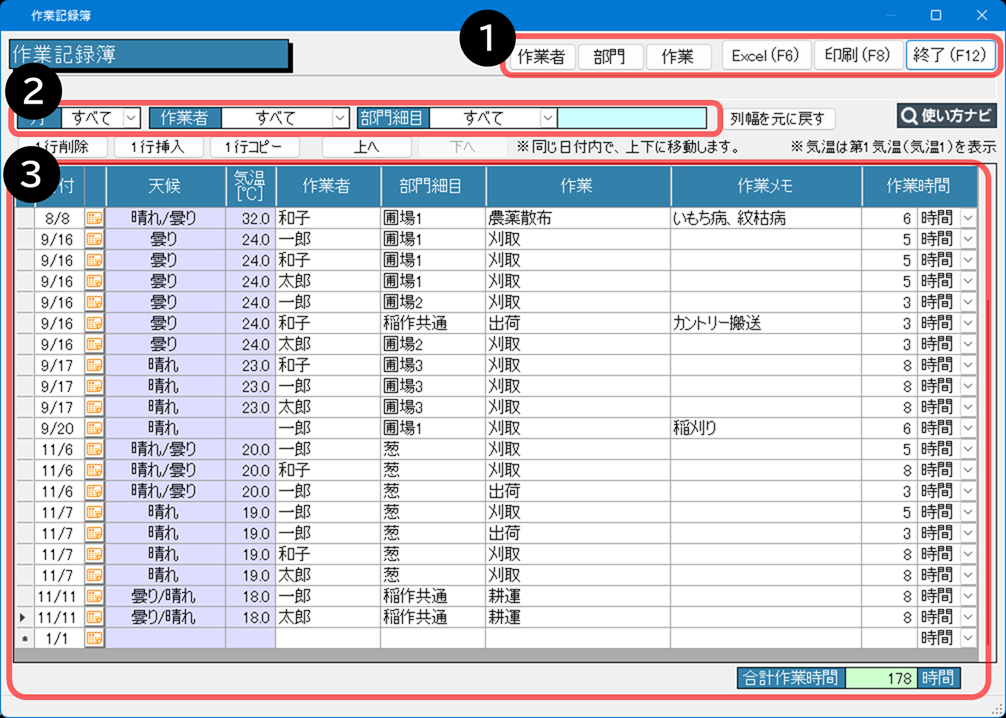The width and height of the screenshot is (1006, 718).
Task: Open the 部門細目 filter dropdown
Action: [547, 118]
